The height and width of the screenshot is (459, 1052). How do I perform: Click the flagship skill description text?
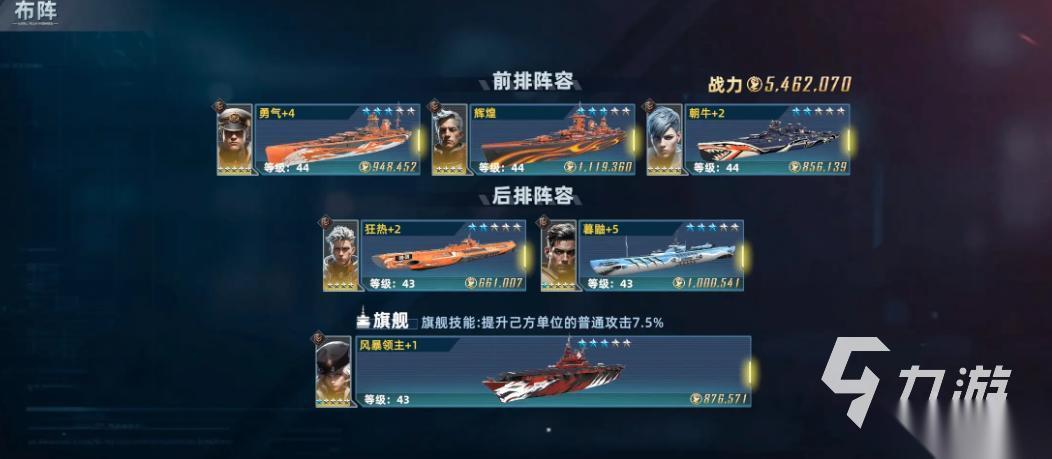[543, 323]
